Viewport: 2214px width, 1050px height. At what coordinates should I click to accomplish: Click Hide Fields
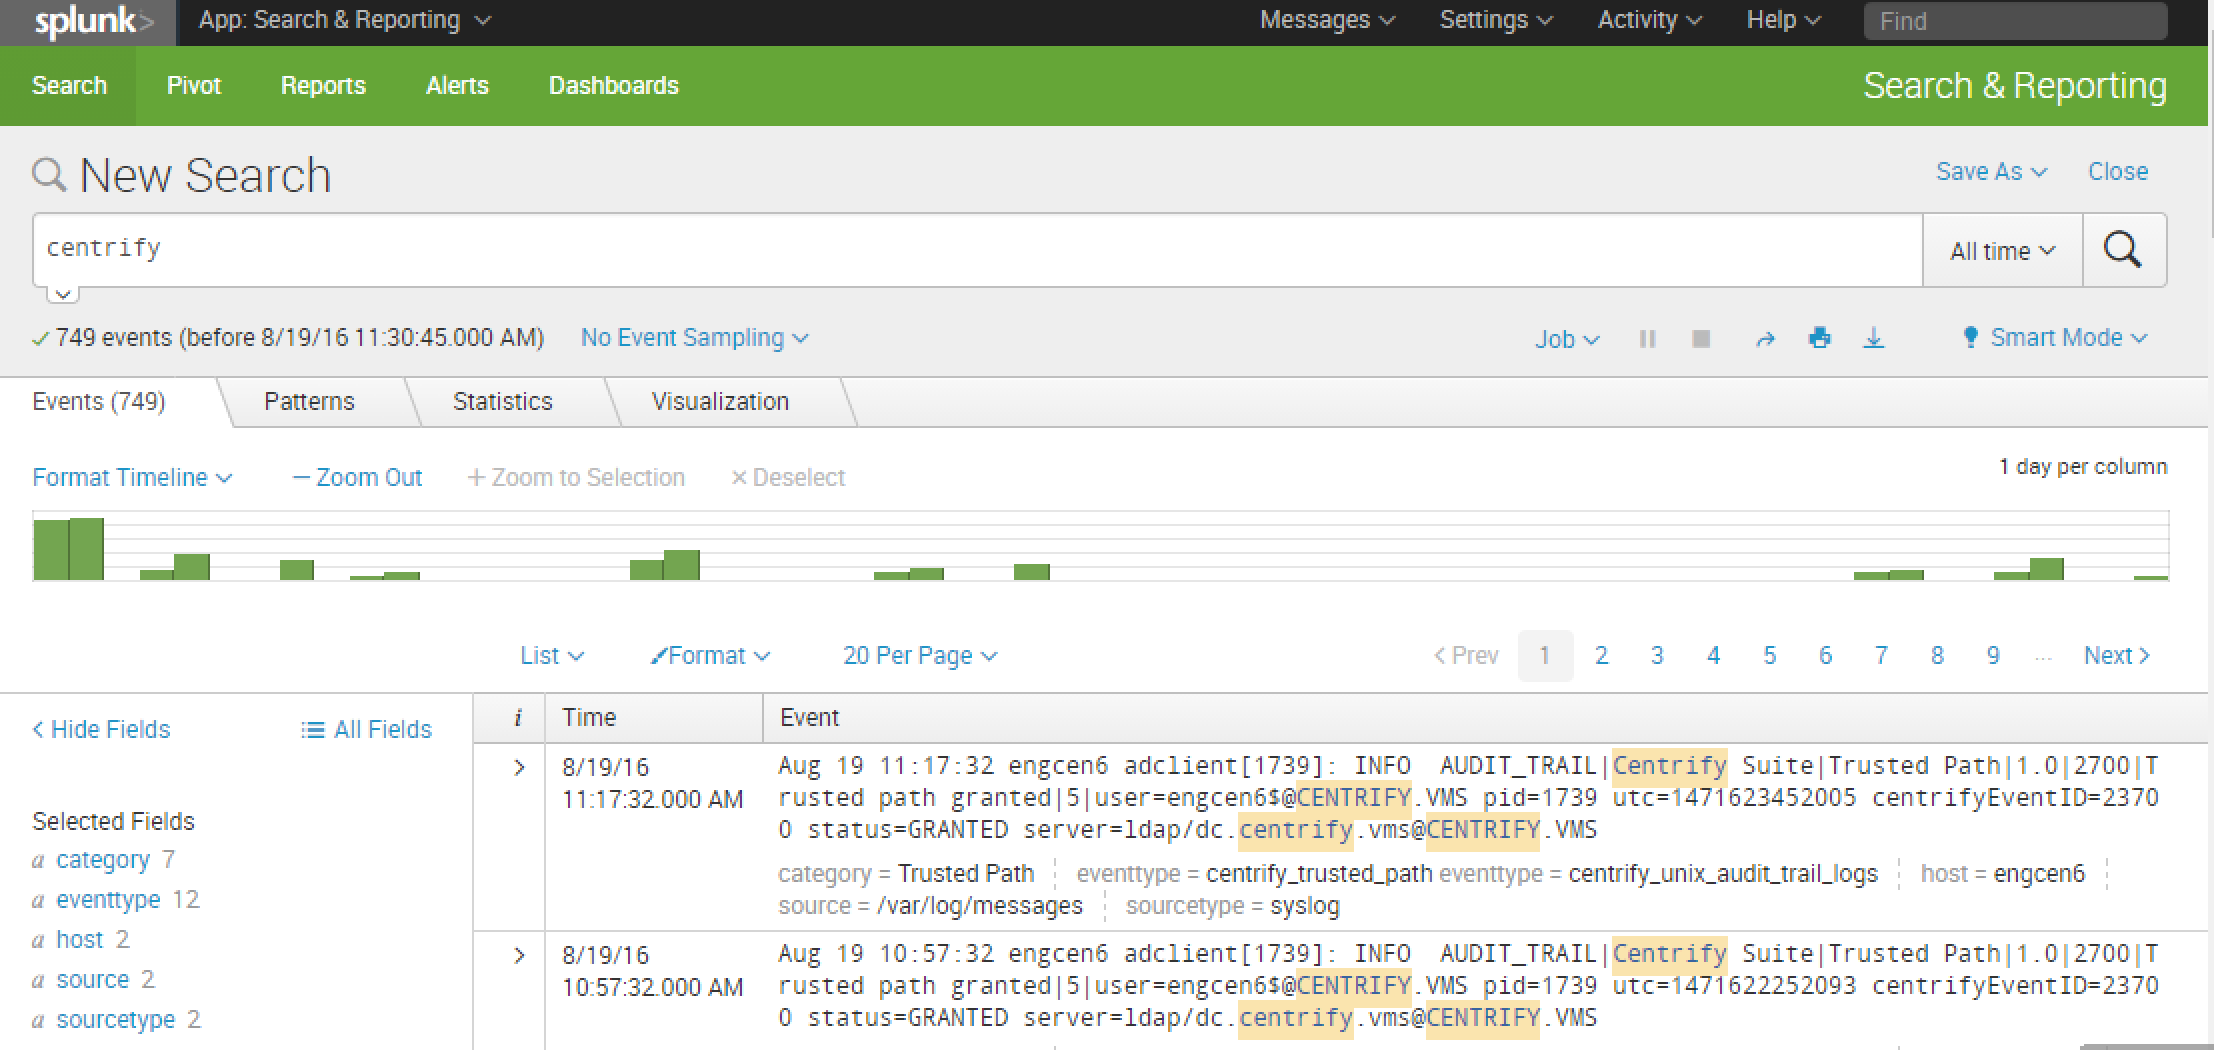(x=101, y=730)
